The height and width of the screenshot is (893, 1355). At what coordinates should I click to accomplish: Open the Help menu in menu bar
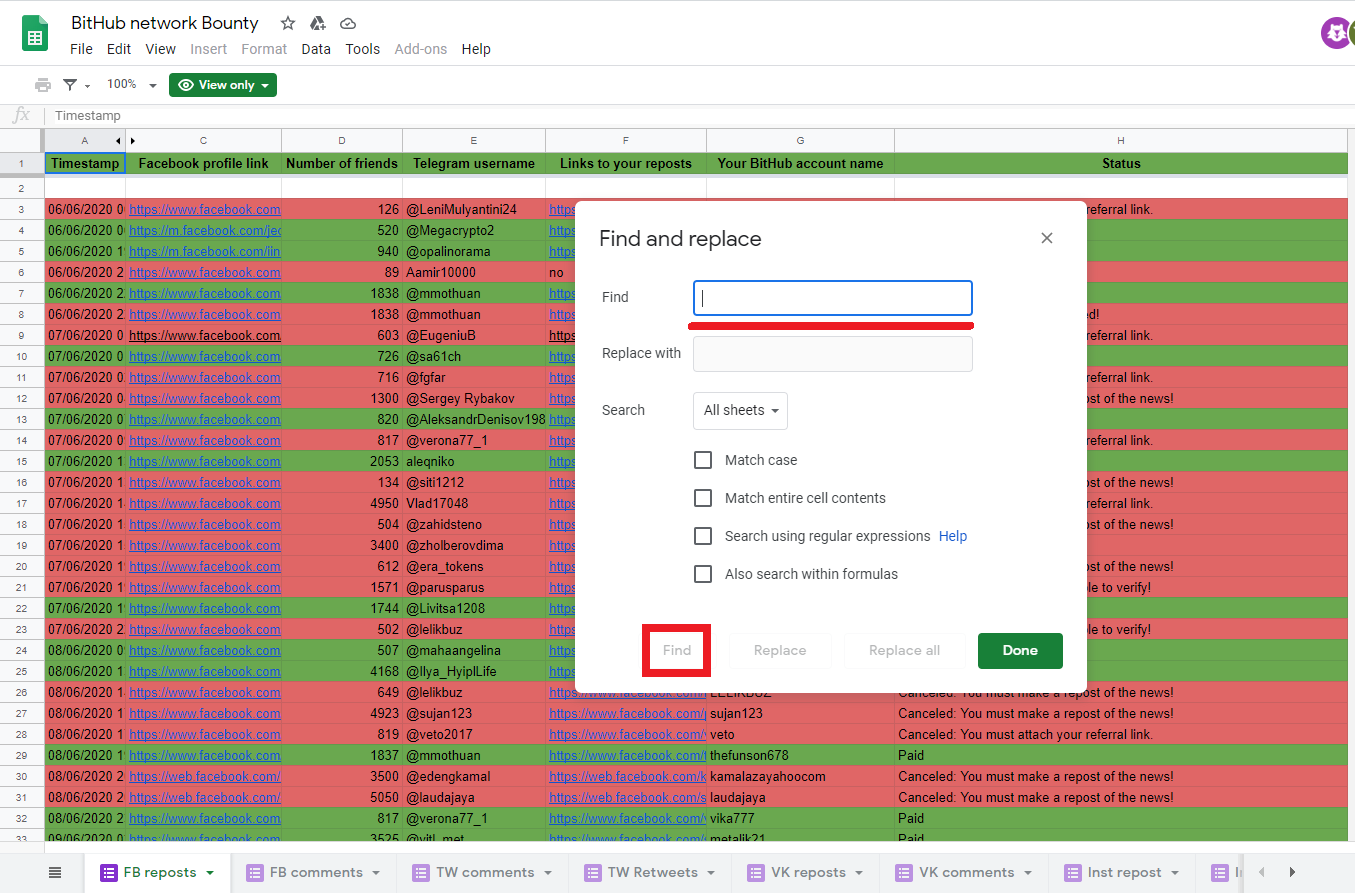(476, 49)
